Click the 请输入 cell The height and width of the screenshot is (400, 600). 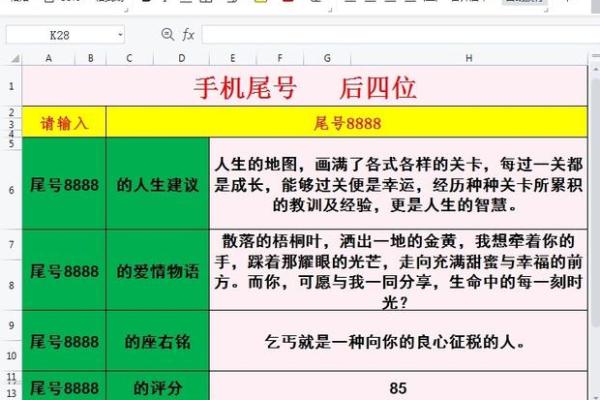tap(64, 122)
